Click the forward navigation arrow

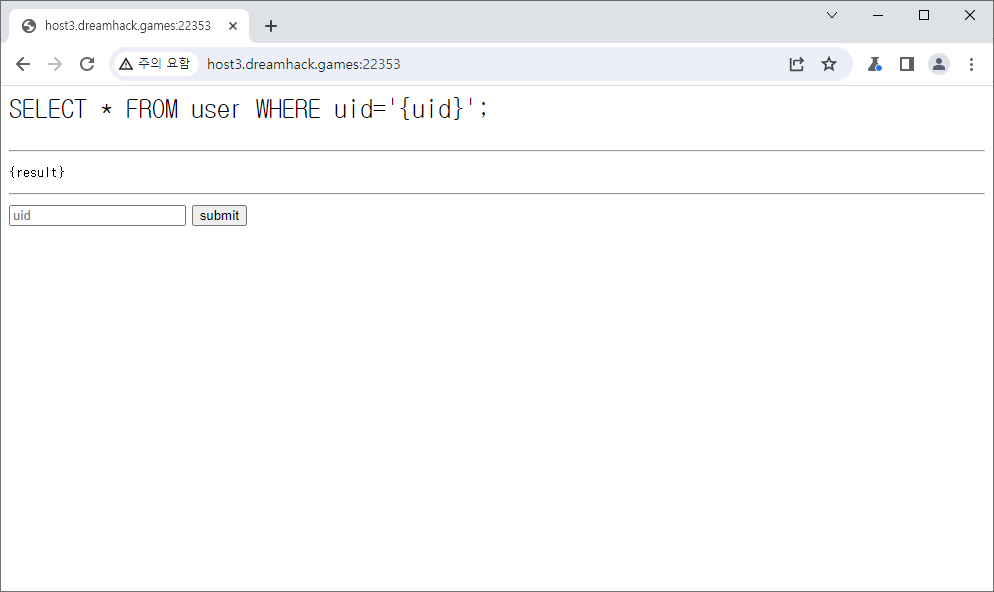click(x=55, y=64)
